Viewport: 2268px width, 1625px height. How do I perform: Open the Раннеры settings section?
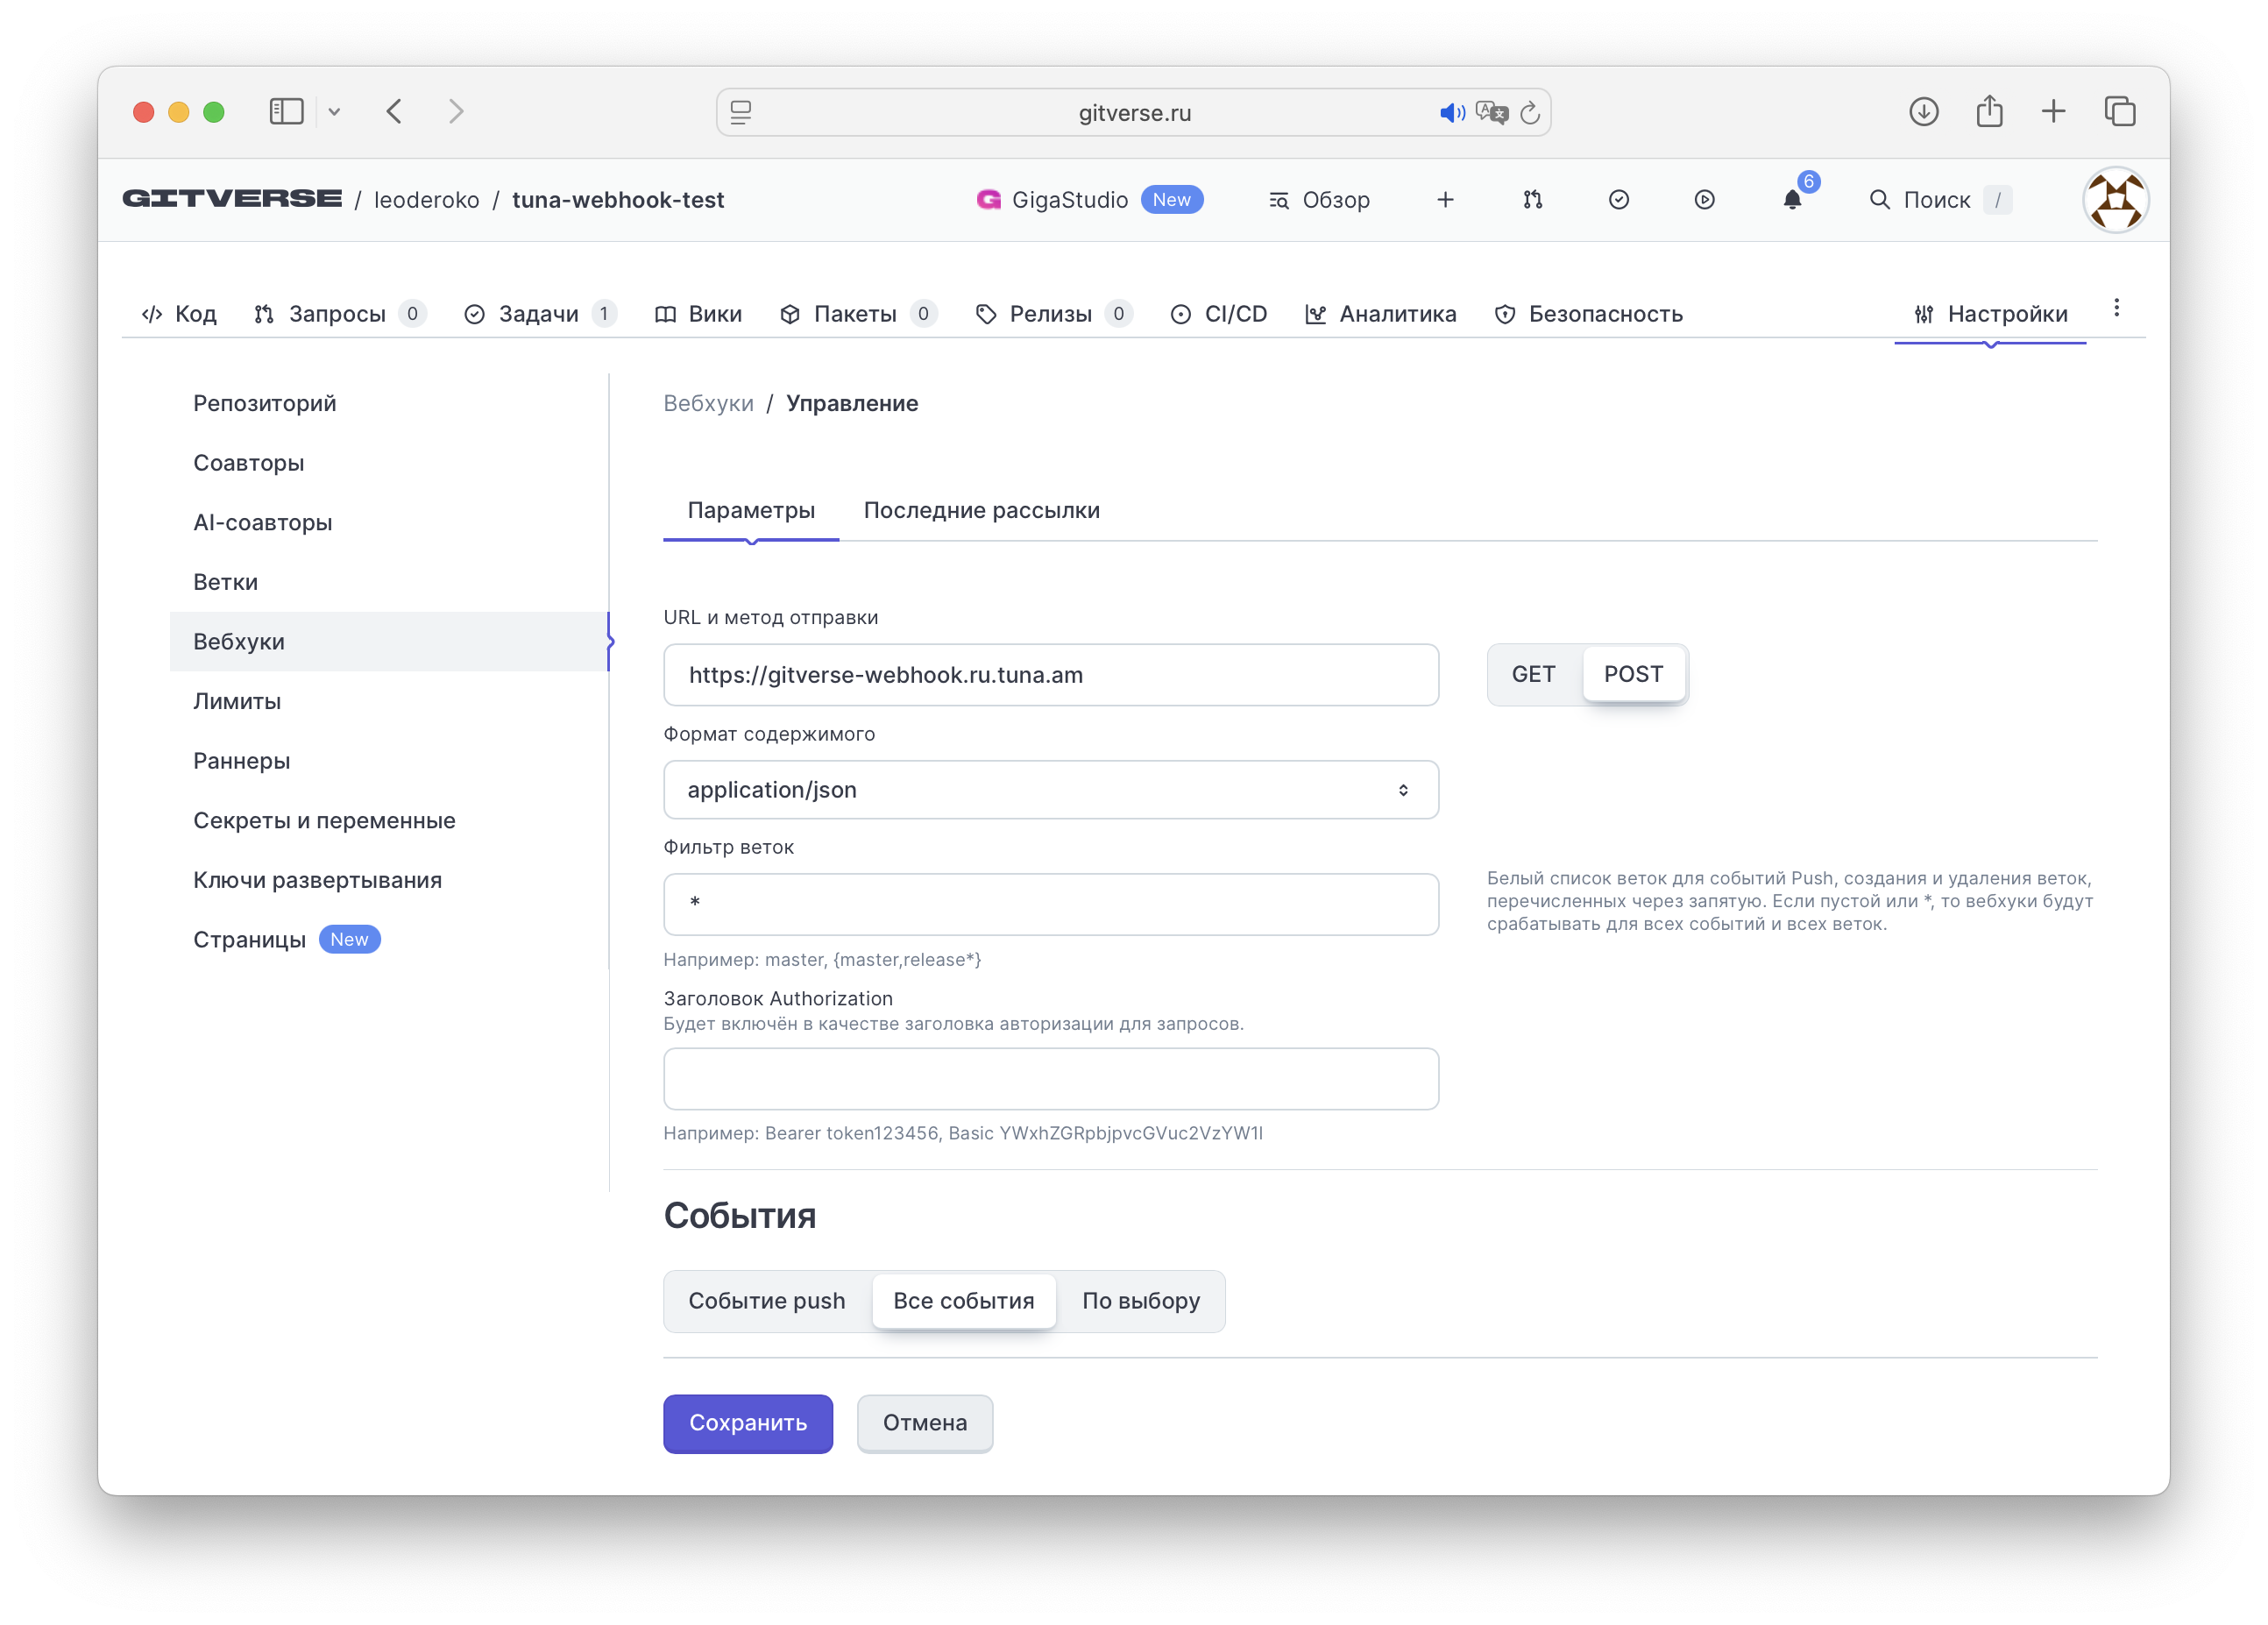click(x=241, y=761)
